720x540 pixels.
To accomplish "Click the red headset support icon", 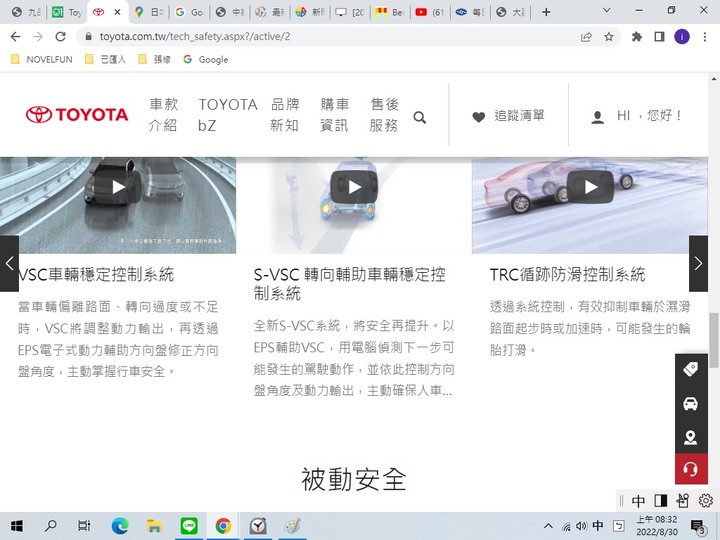I will point(691,469).
